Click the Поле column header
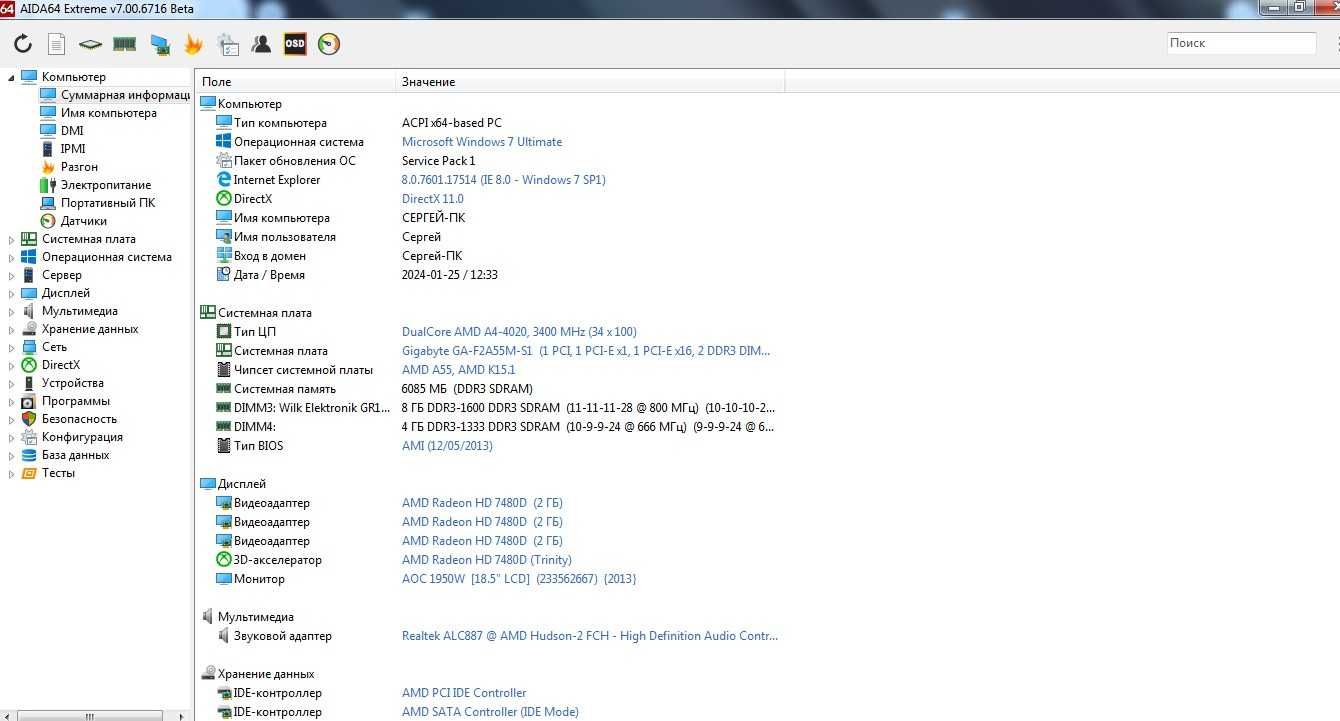Screen dimensions: 1340x721 [x=295, y=82]
